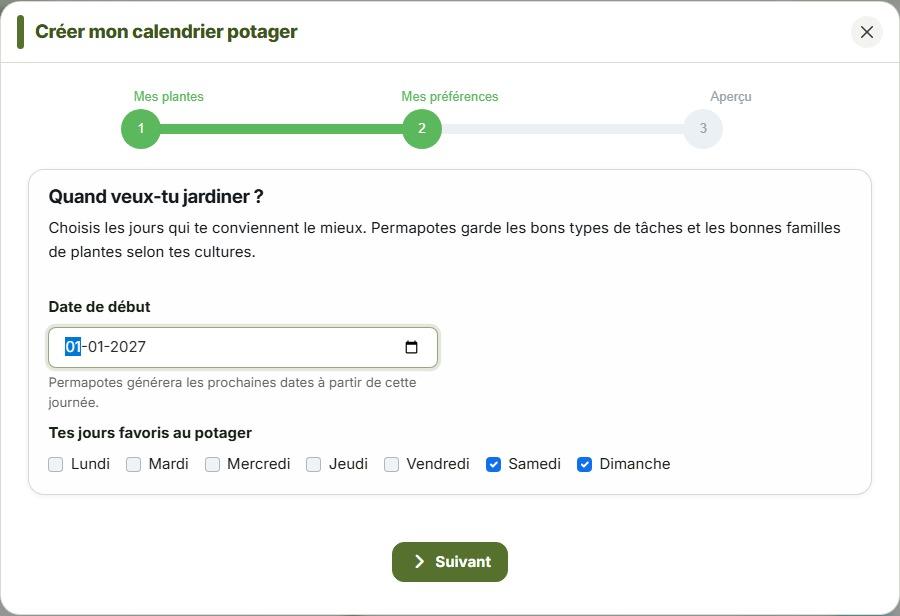
Task: Tick the Mercredi checkbox
Action: click(212, 464)
